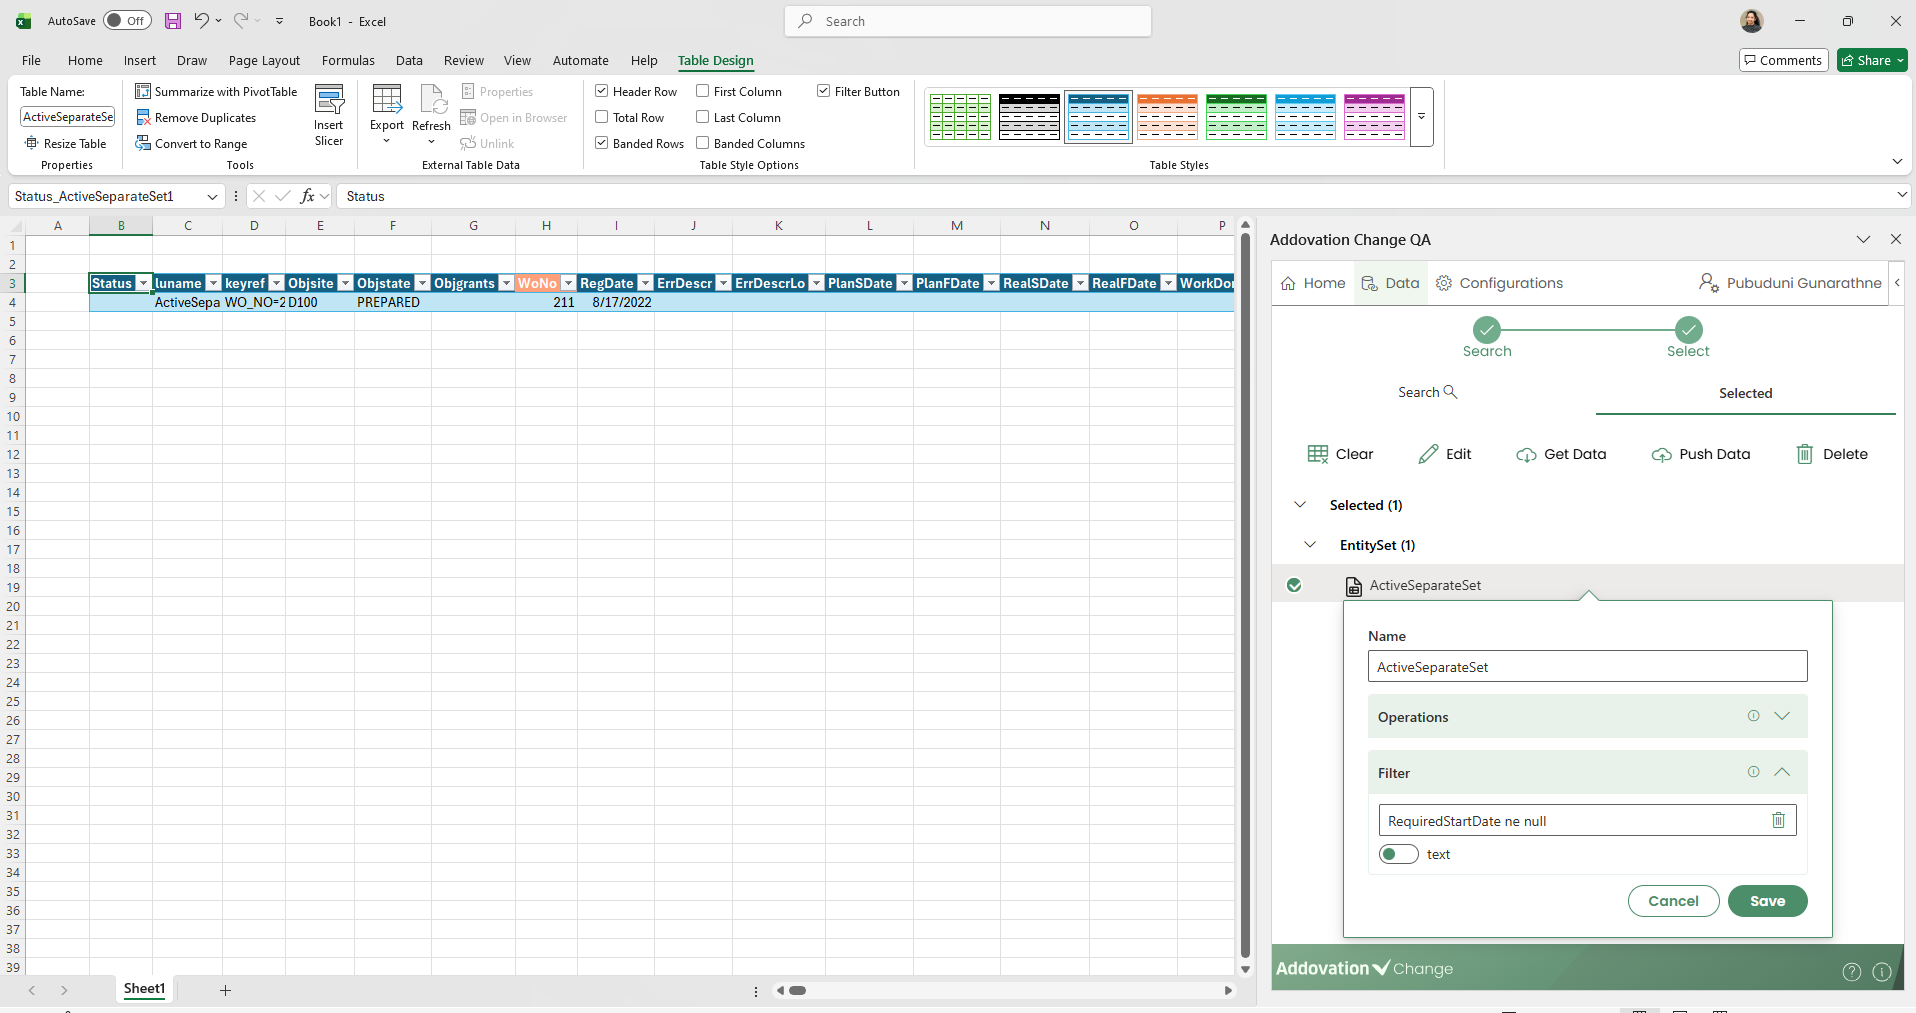
Task: Enable the Total Row checkbox
Action: pyautogui.click(x=602, y=117)
